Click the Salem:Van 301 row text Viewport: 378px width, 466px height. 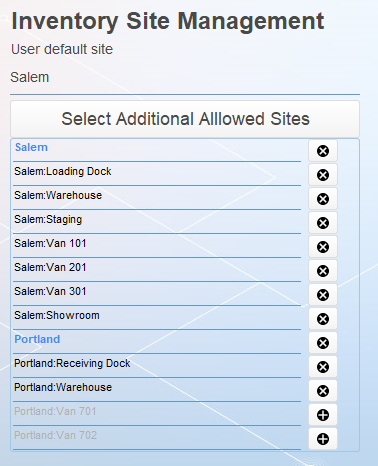50,291
